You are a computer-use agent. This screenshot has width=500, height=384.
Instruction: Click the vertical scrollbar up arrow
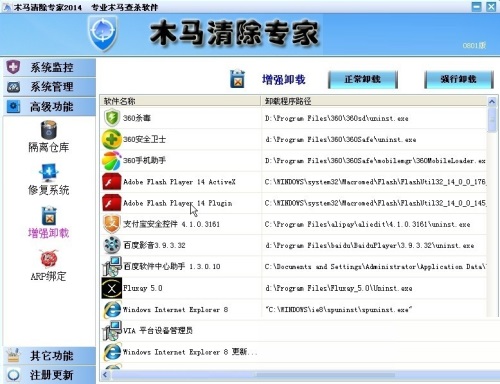(492, 102)
